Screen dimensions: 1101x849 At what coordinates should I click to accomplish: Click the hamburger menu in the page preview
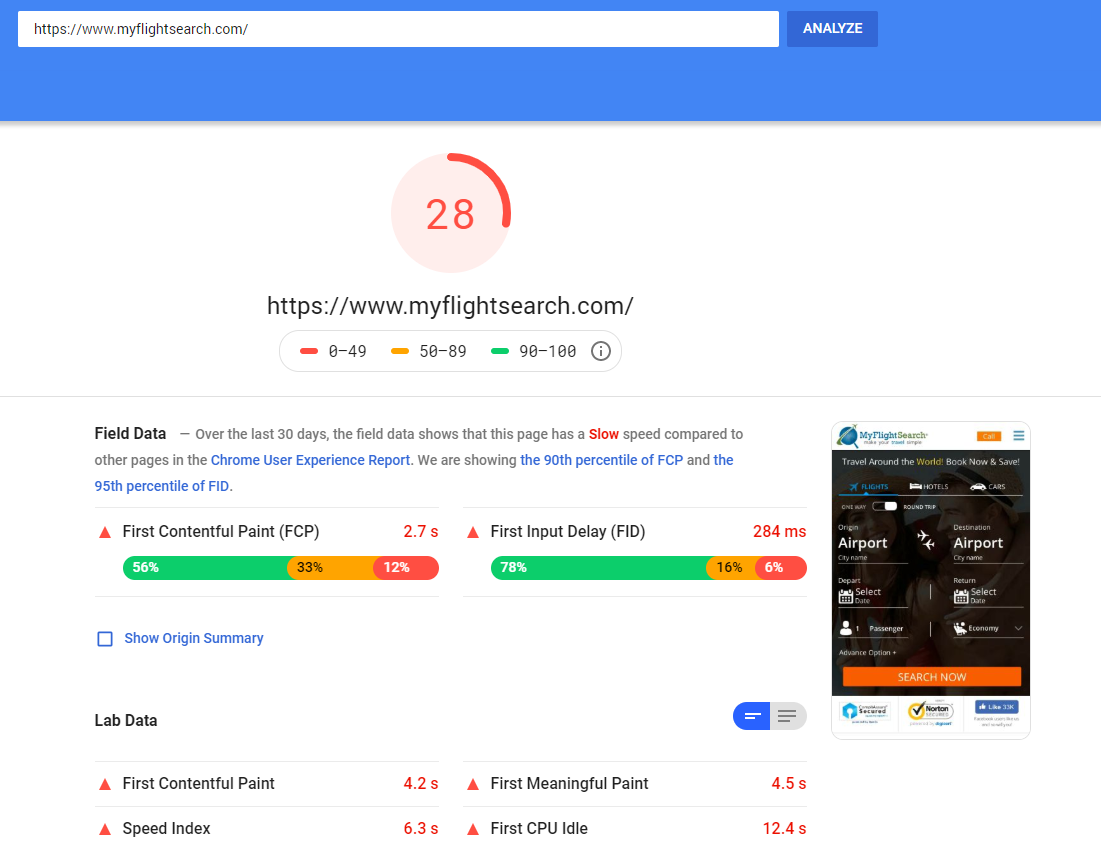tap(1018, 436)
